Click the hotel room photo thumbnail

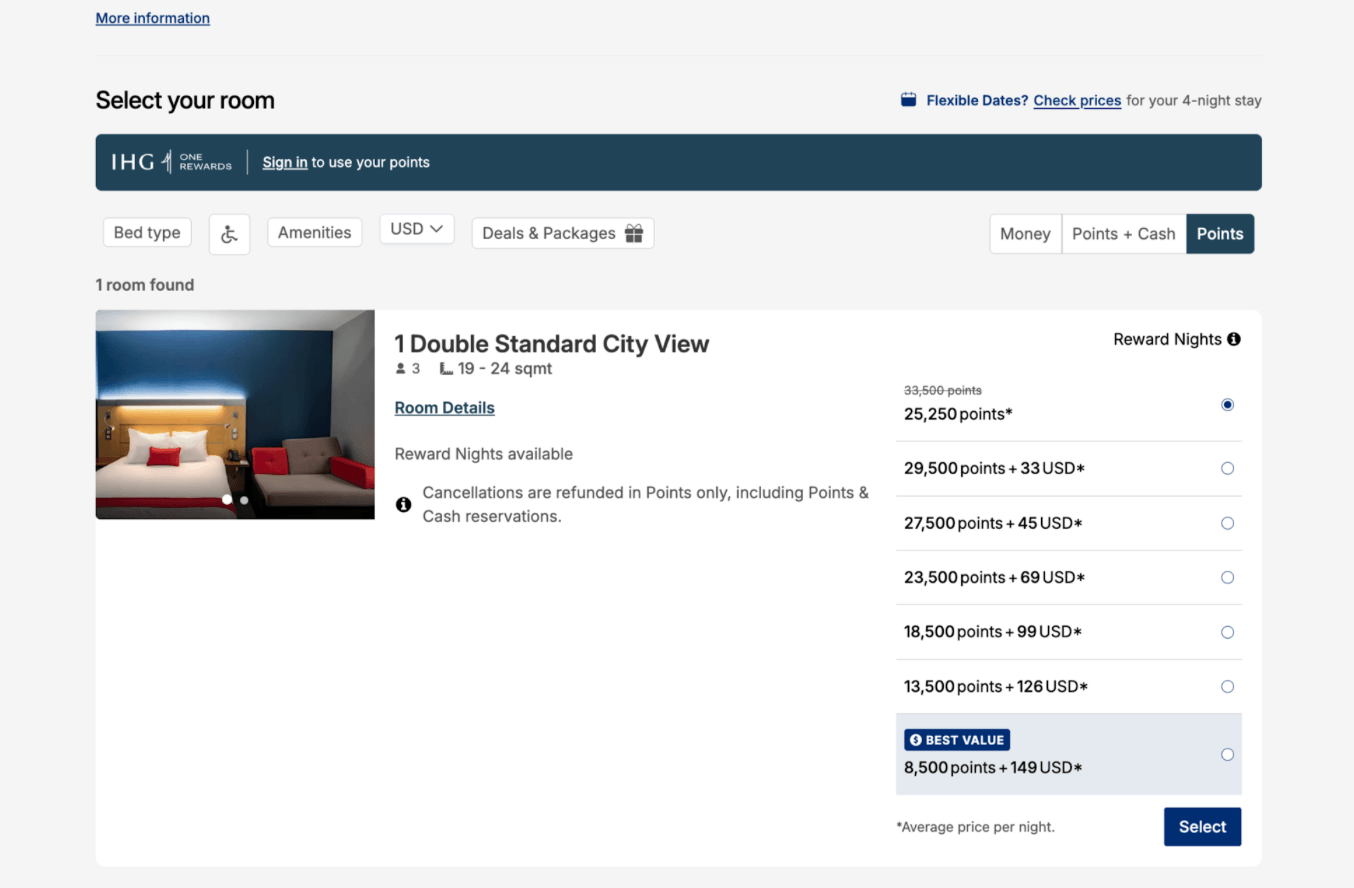click(x=235, y=414)
